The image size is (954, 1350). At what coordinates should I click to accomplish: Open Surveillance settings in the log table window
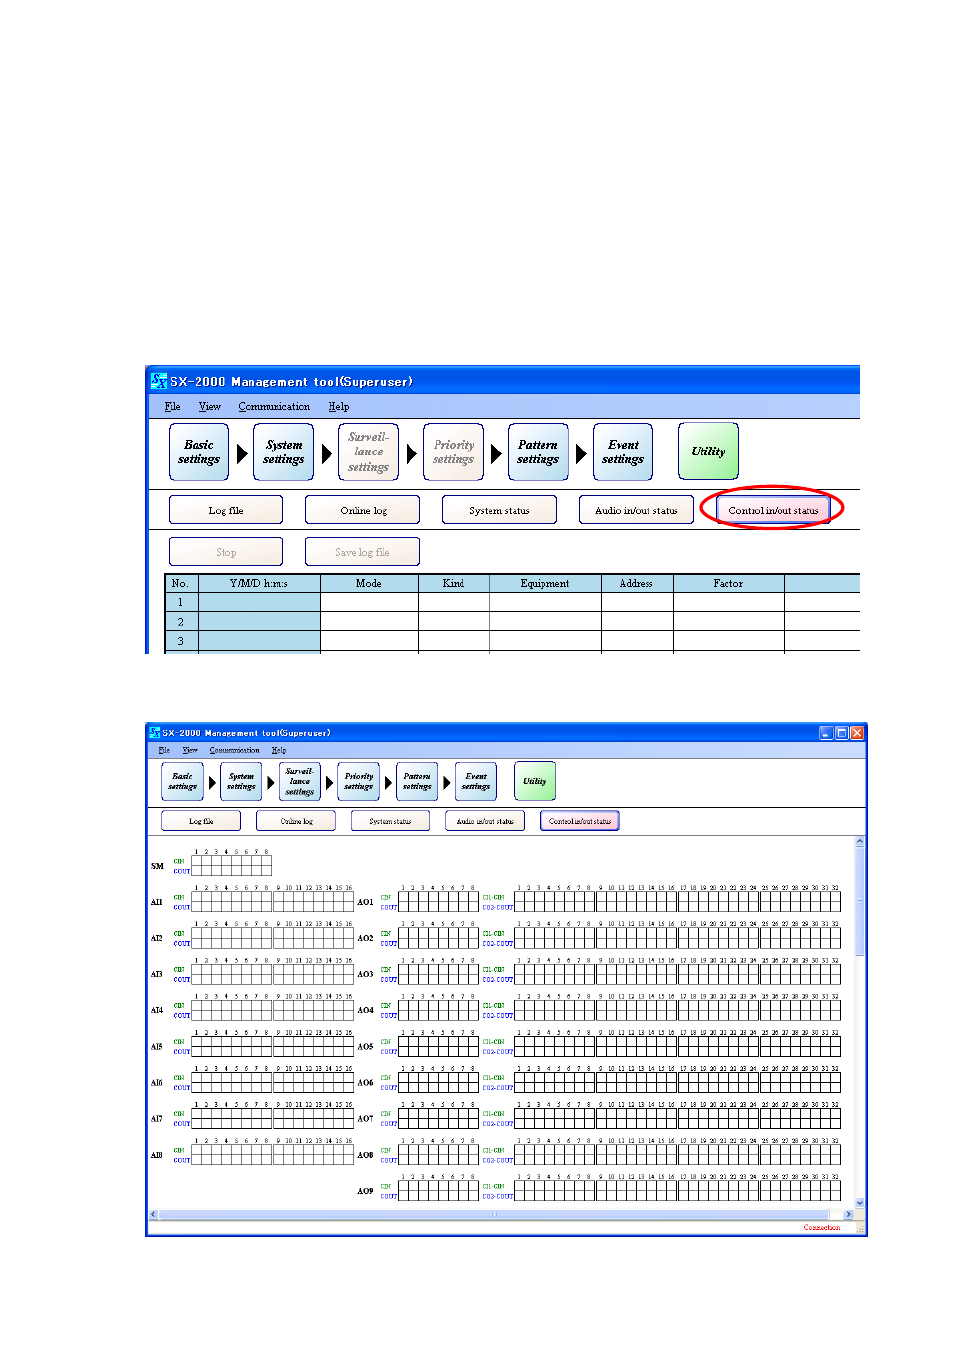(x=368, y=452)
